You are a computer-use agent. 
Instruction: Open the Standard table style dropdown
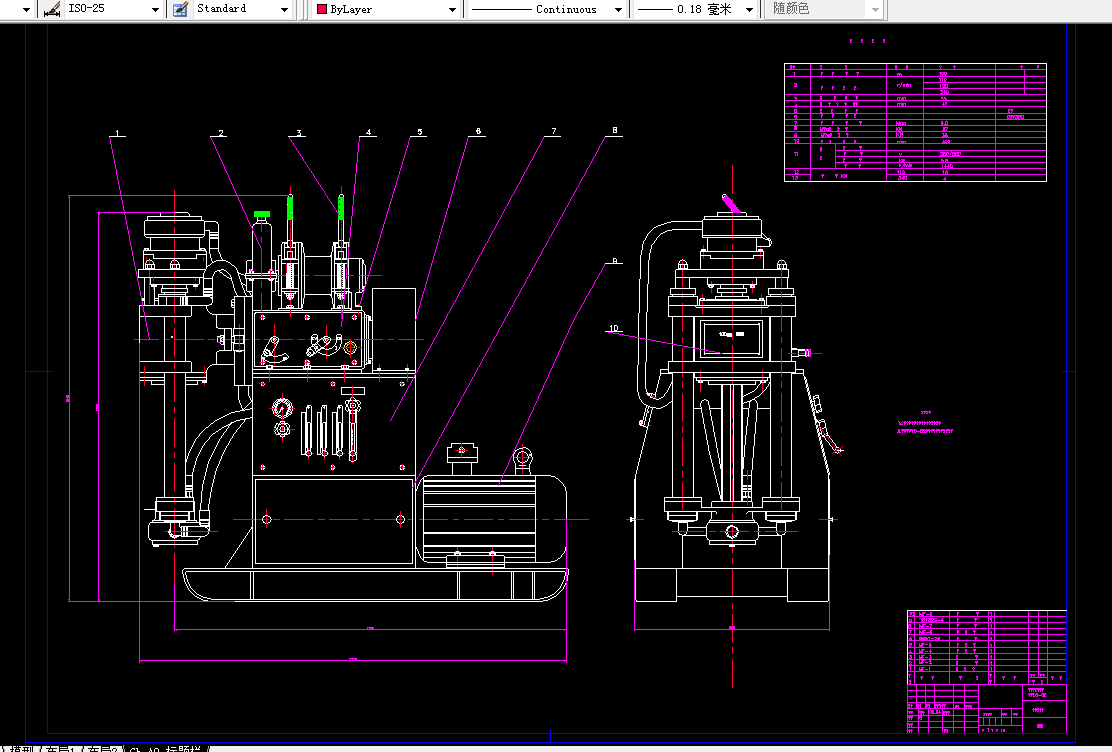pos(284,10)
